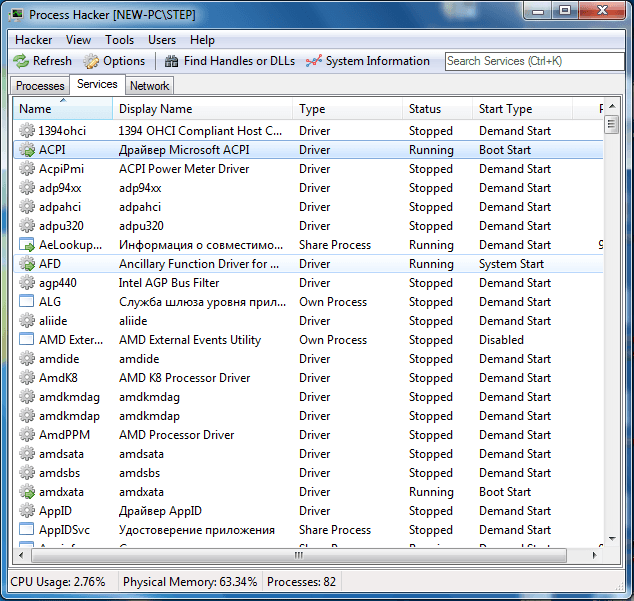Select the amdsata service name
Viewport: 634px width, 601px height.
61,454
